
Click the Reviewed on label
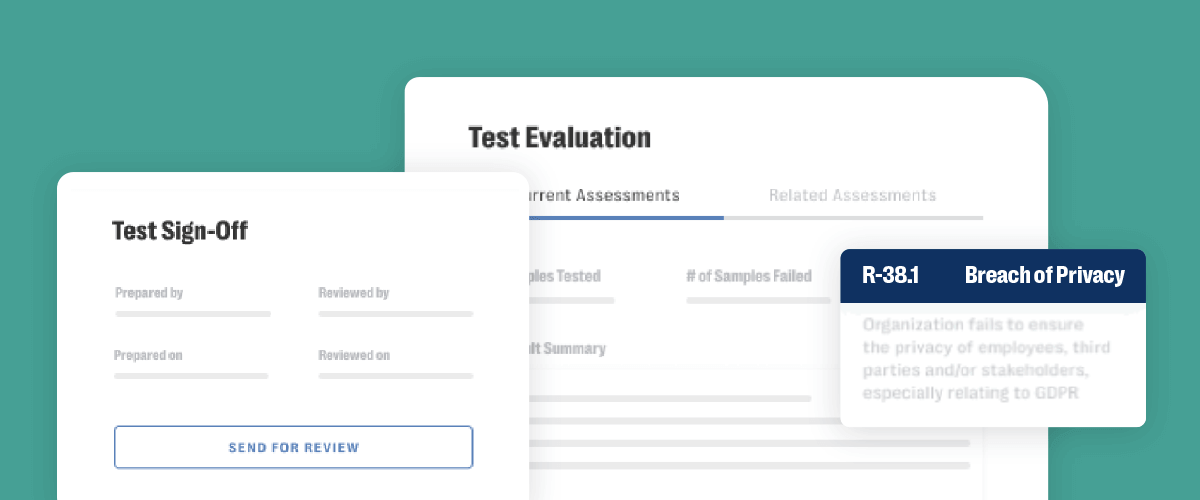coord(354,355)
